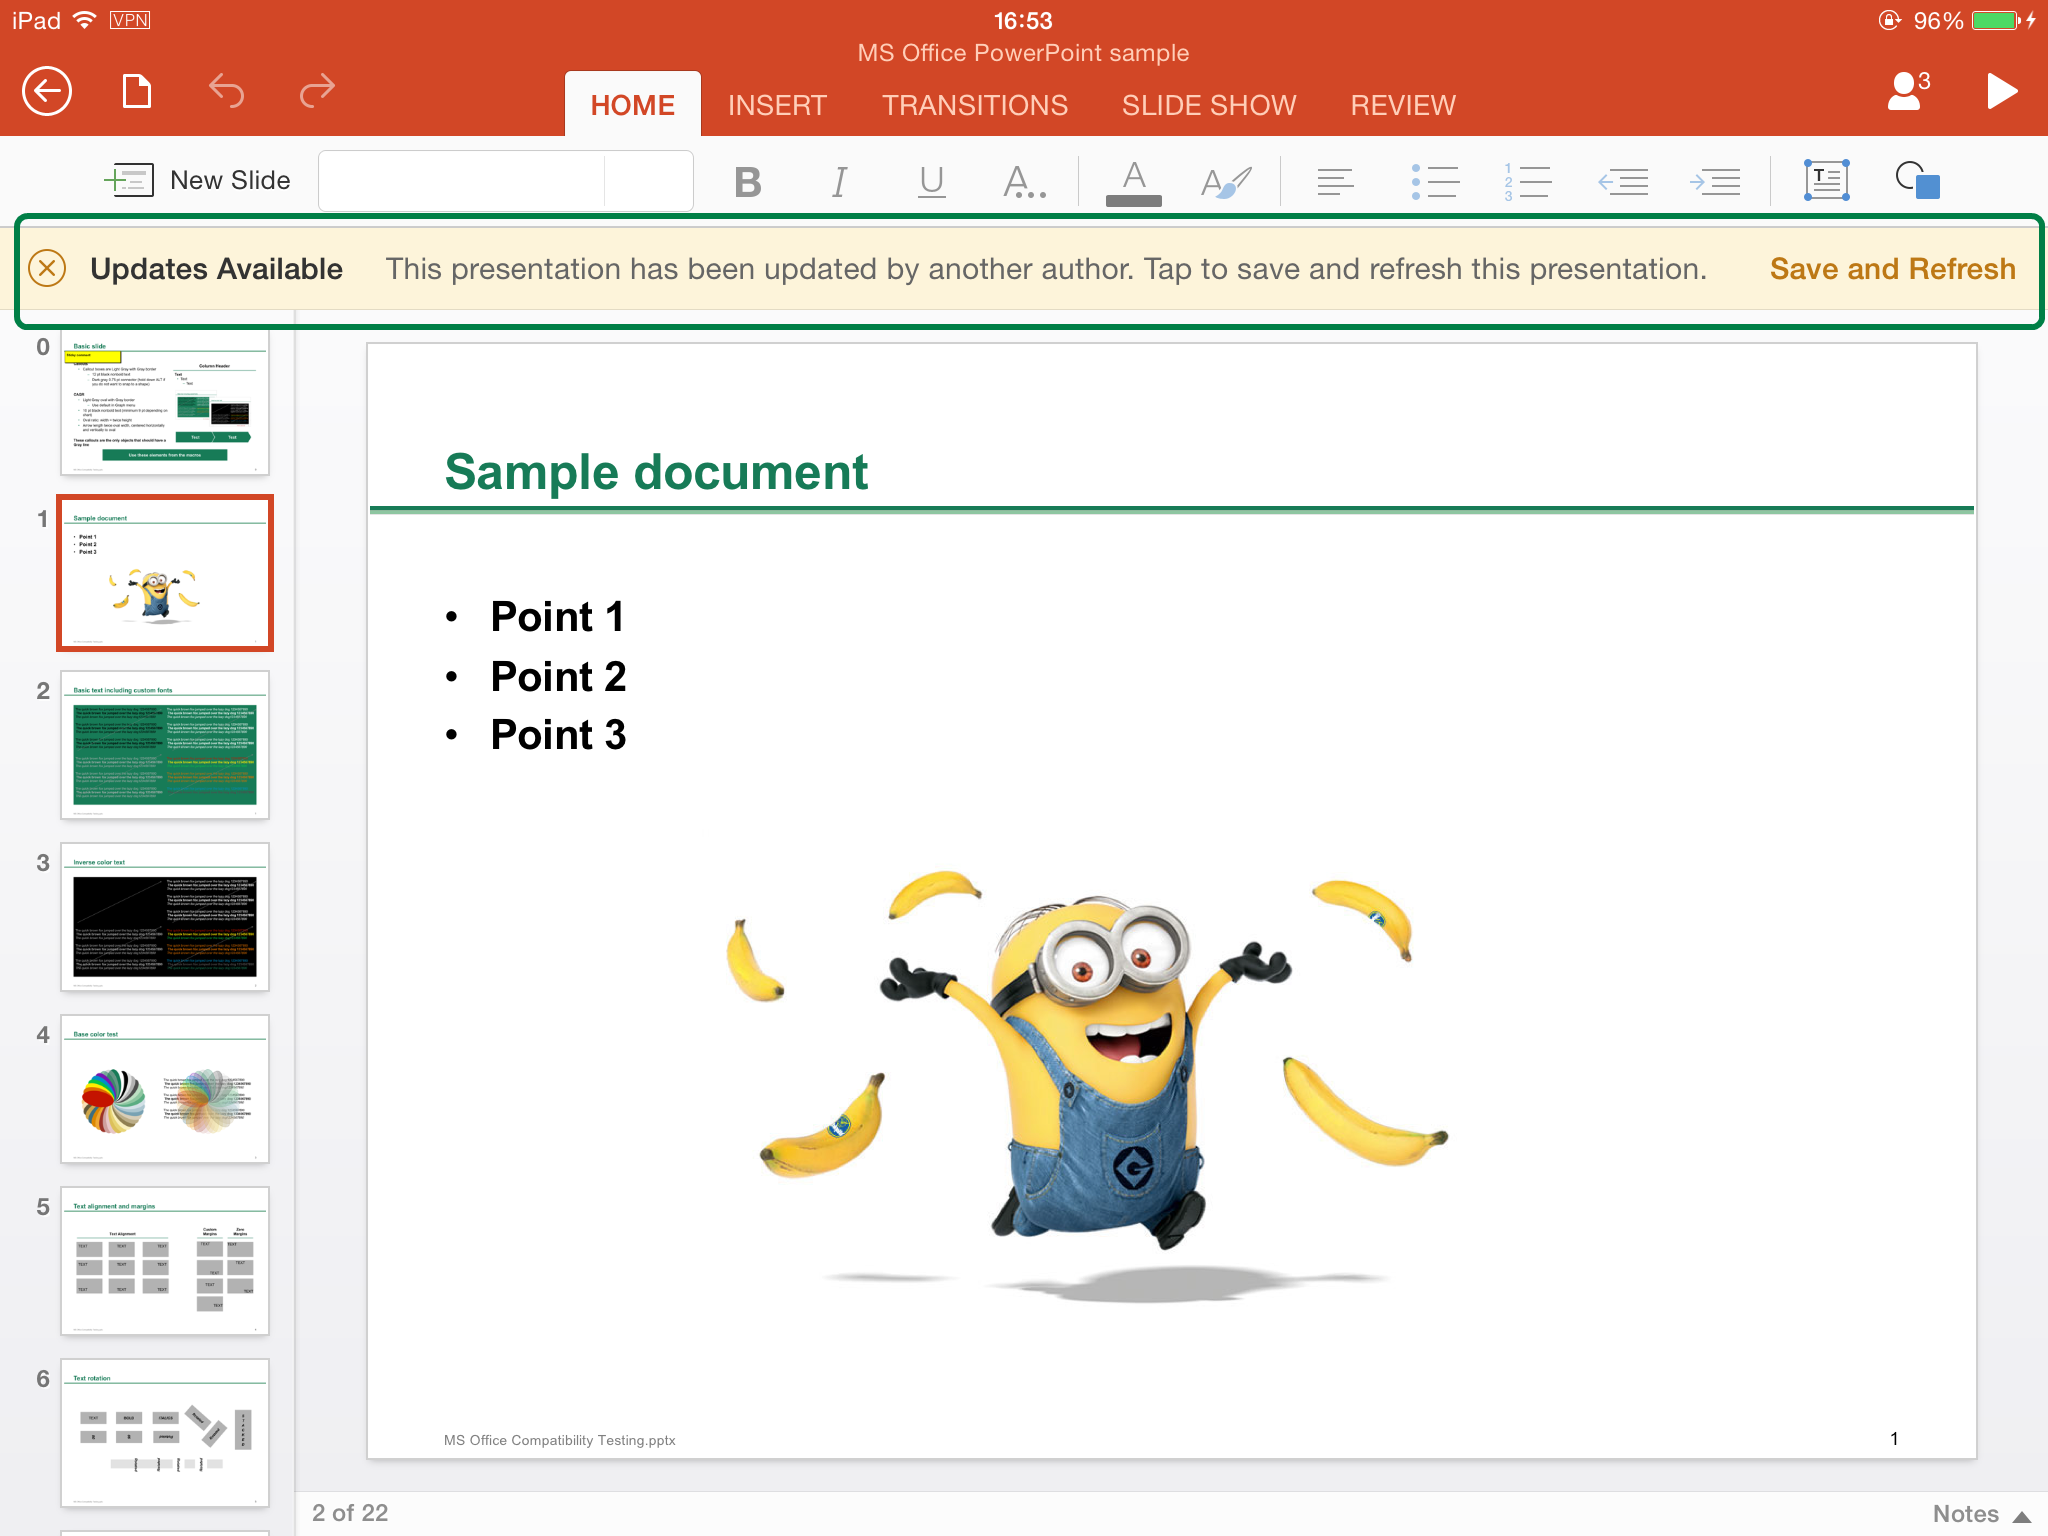Screen dimensions: 2048x1536
Task: Tap '2 of 22' slide counter
Action: 350,1513
